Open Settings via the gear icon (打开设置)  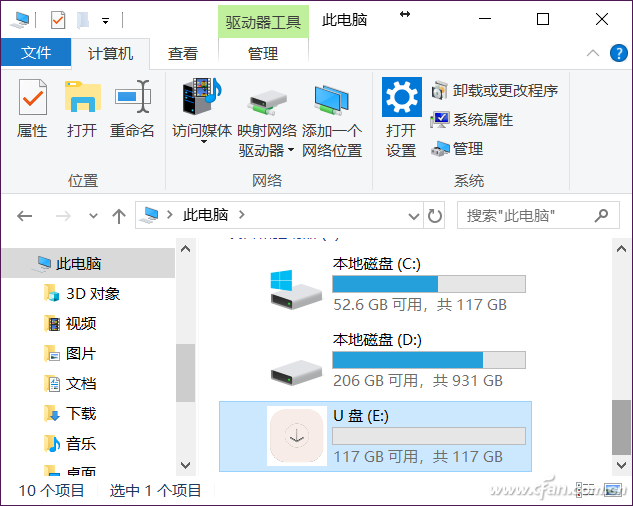click(402, 97)
